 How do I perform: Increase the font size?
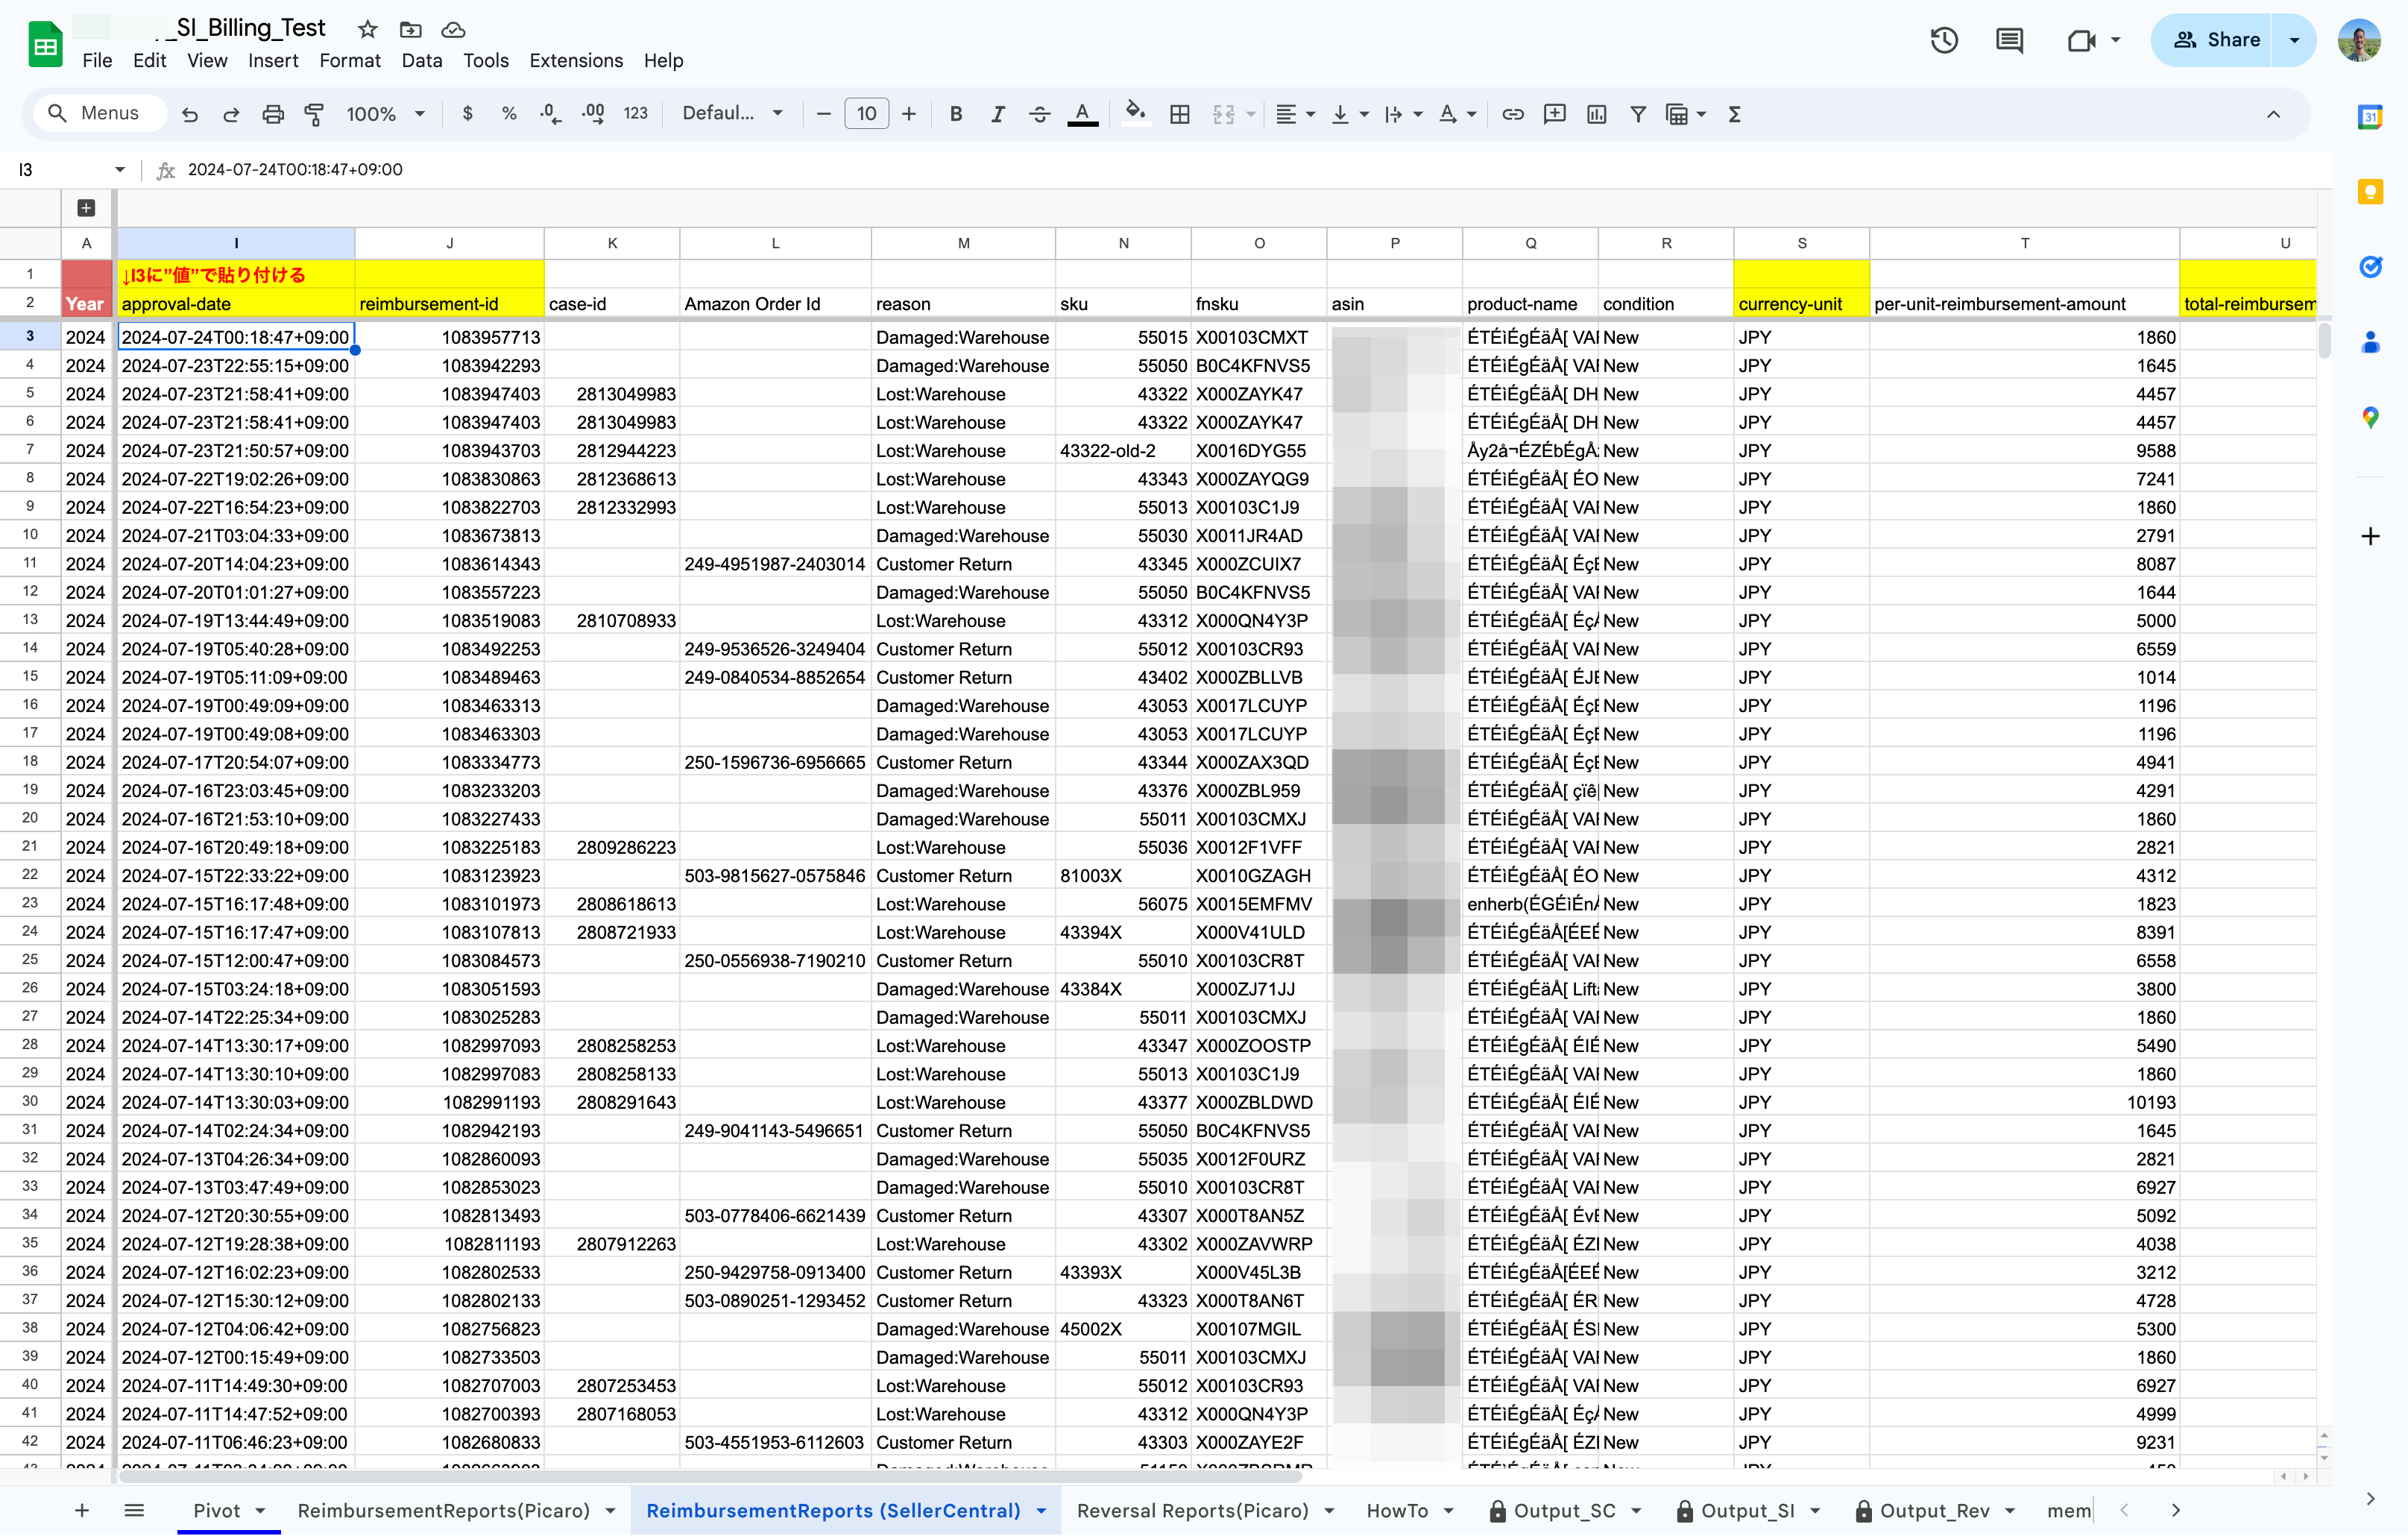(909, 114)
